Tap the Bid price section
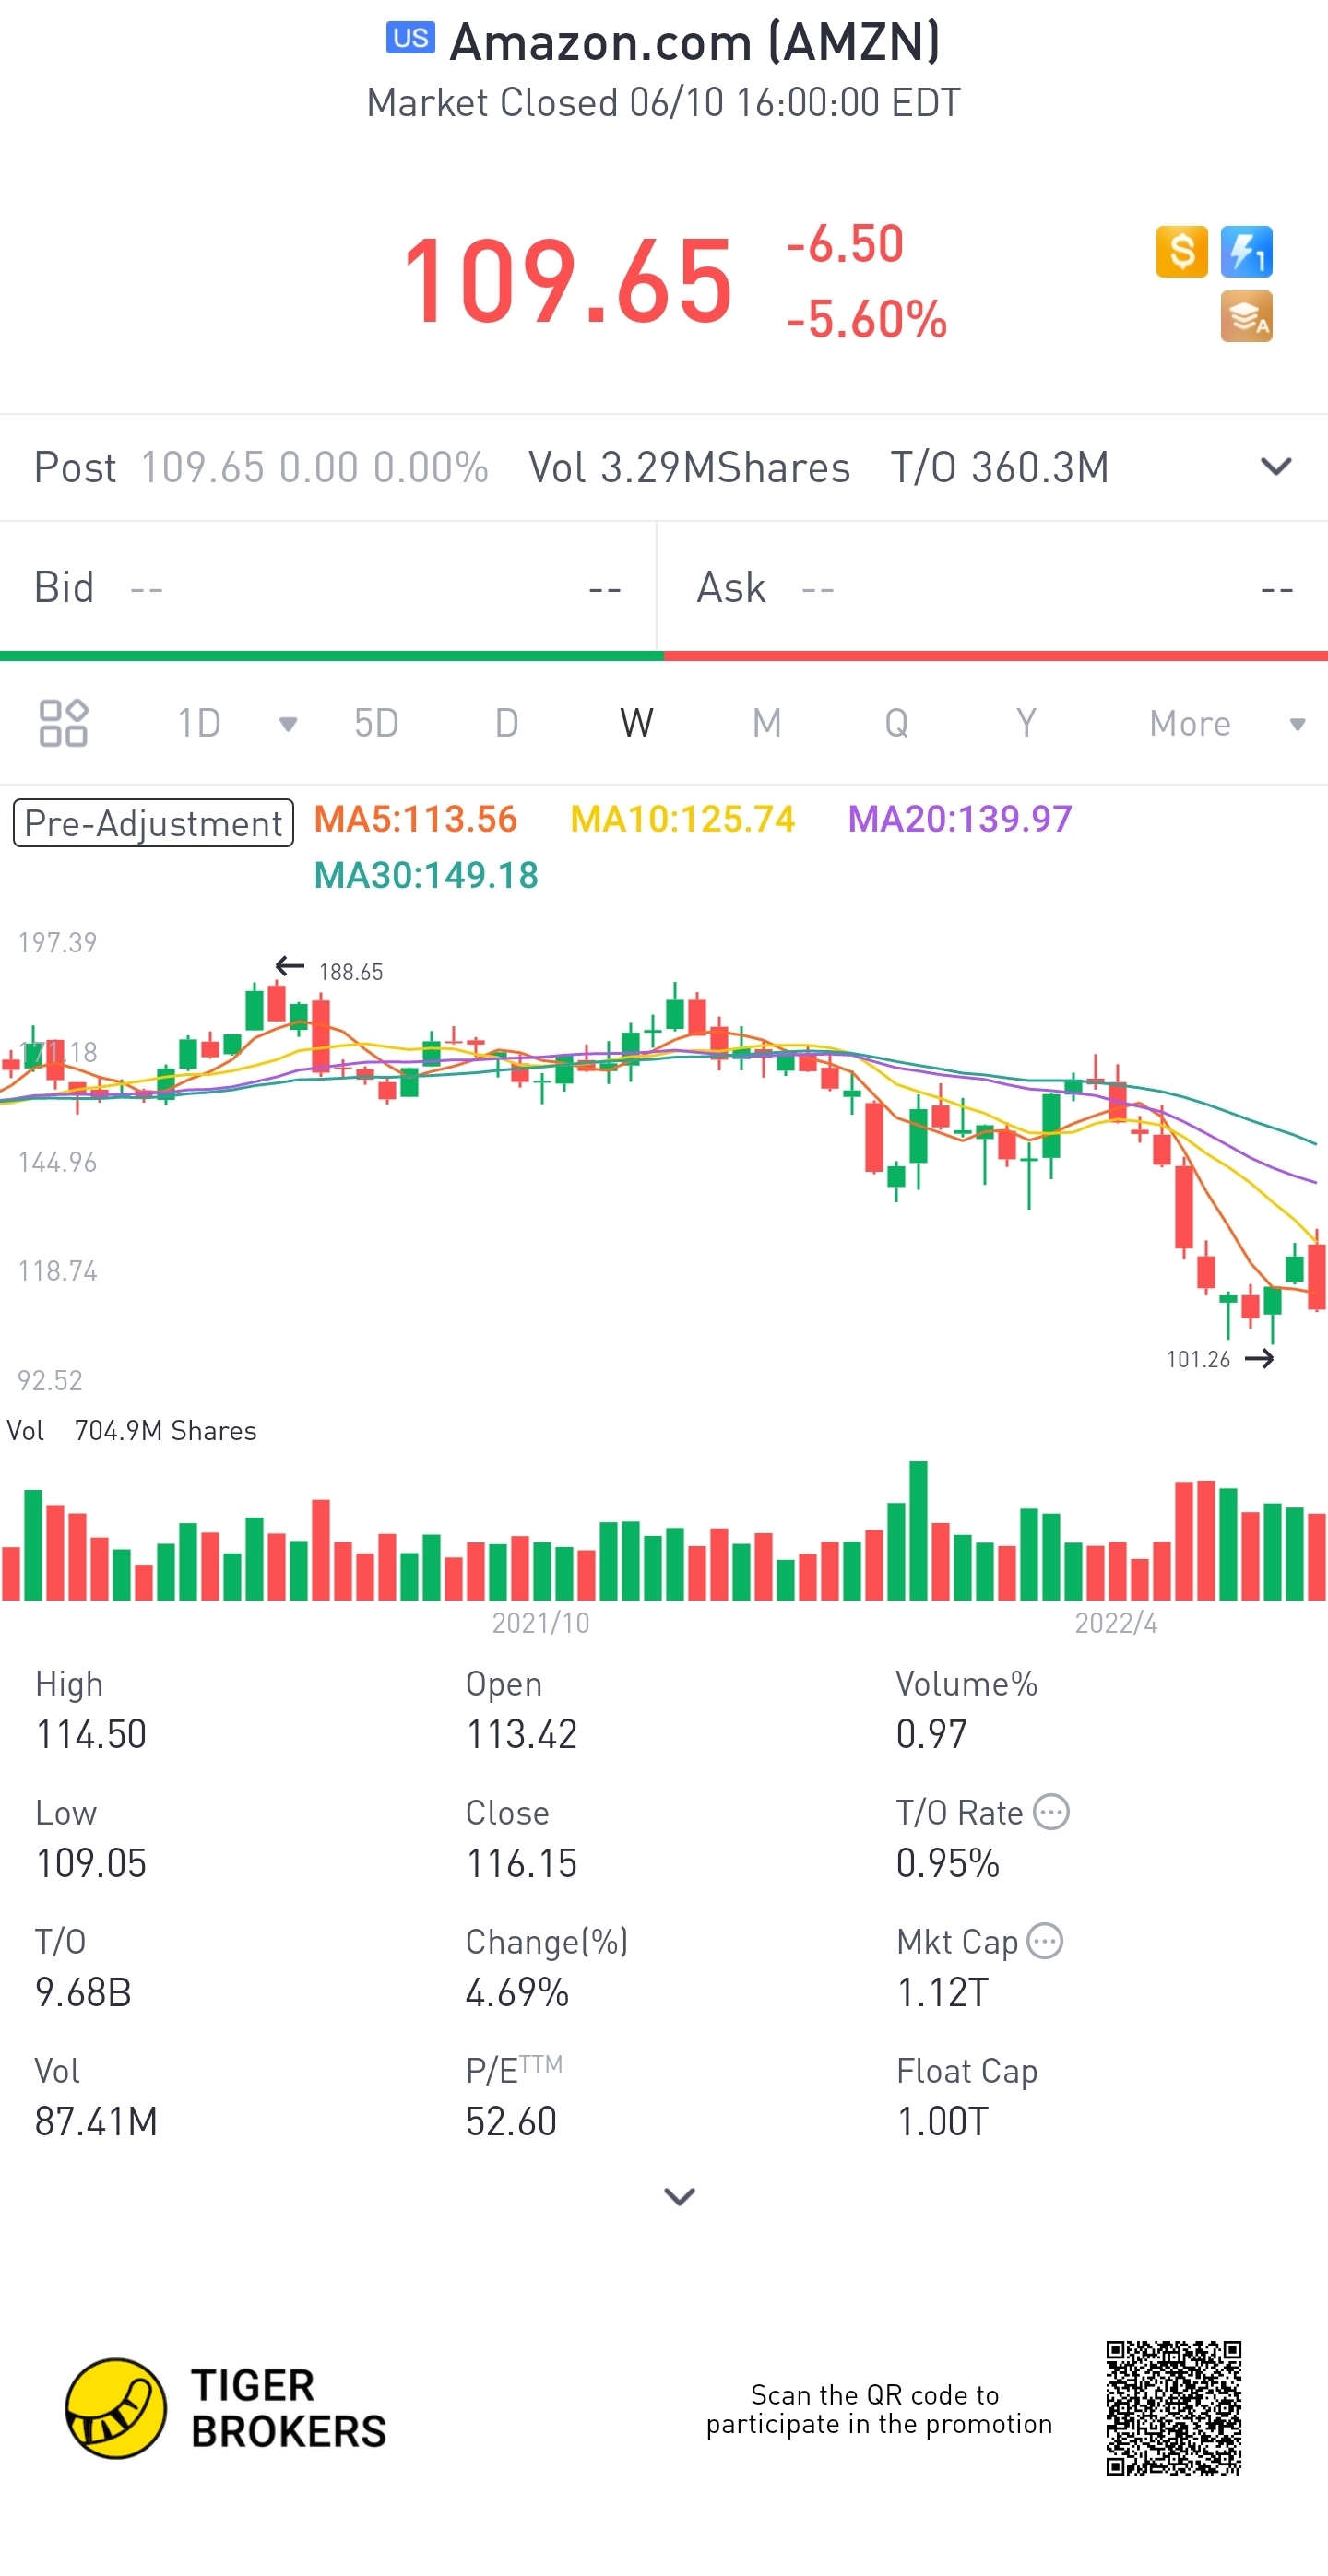Viewport: 1328px width, 2576px height. point(328,587)
